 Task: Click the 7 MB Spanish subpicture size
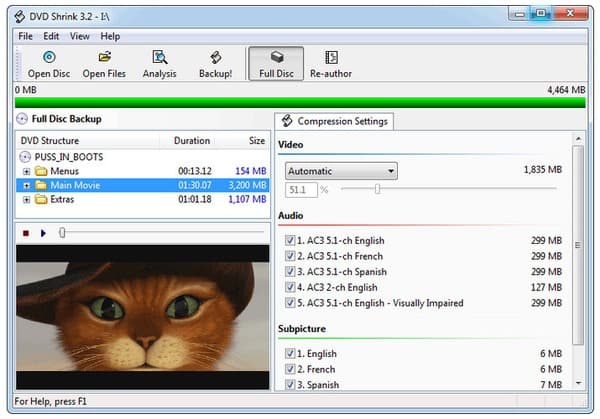(551, 385)
